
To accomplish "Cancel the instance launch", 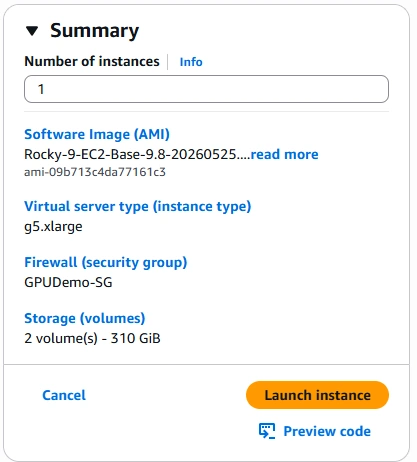I will point(64,395).
